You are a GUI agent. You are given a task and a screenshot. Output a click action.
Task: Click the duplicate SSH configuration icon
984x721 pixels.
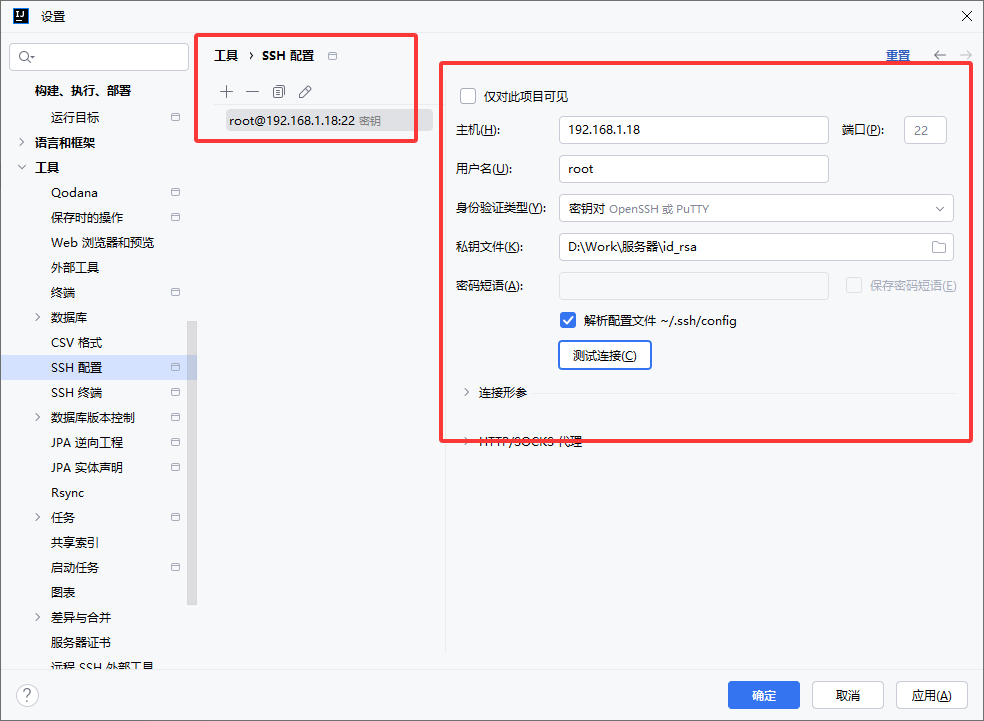coord(279,91)
